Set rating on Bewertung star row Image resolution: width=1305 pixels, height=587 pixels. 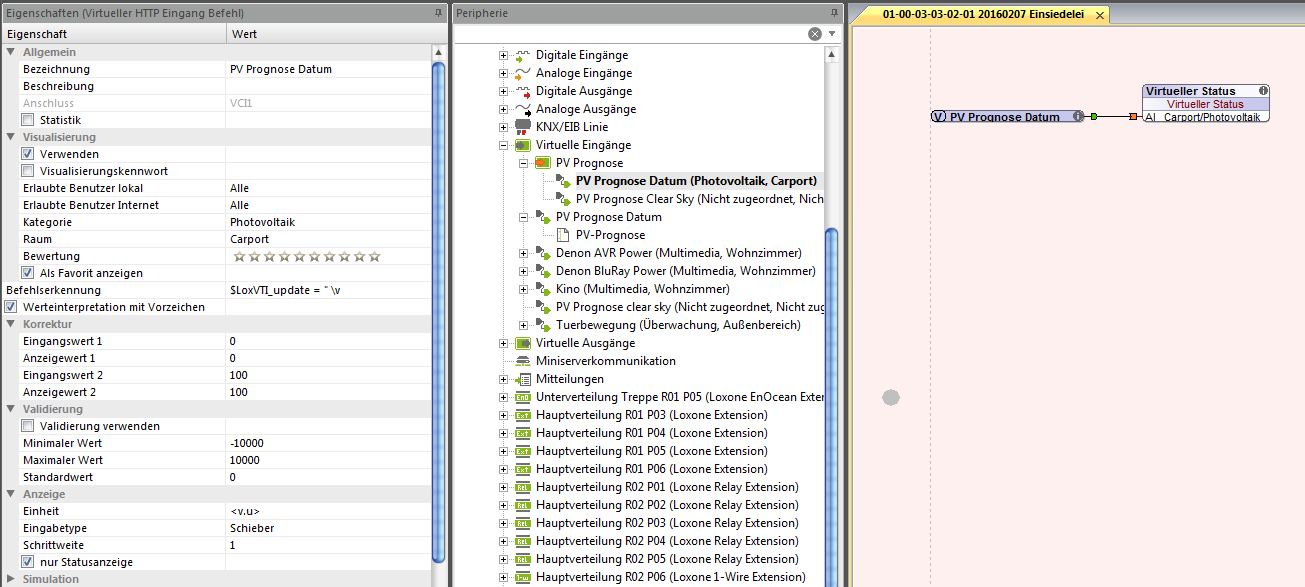tap(307, 256)
